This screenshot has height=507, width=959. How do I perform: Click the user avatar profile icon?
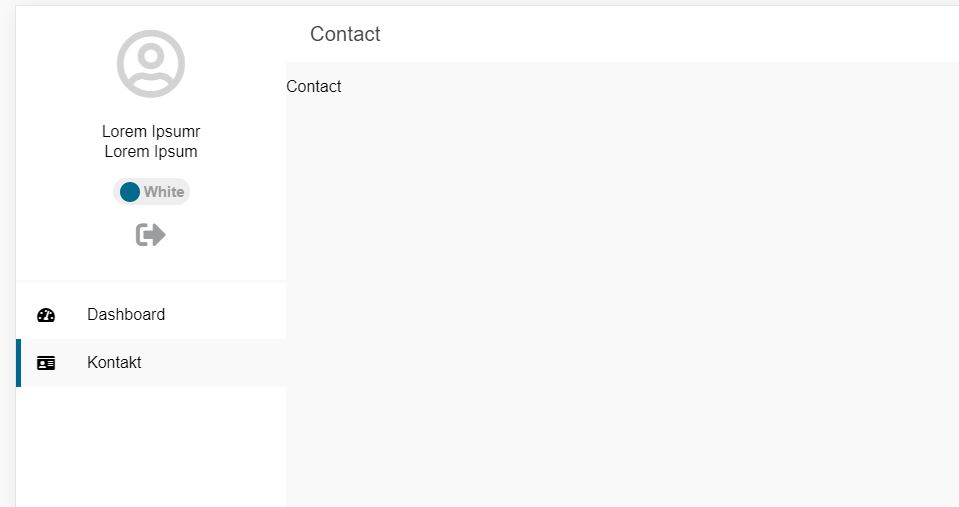[x=151, y=64]
